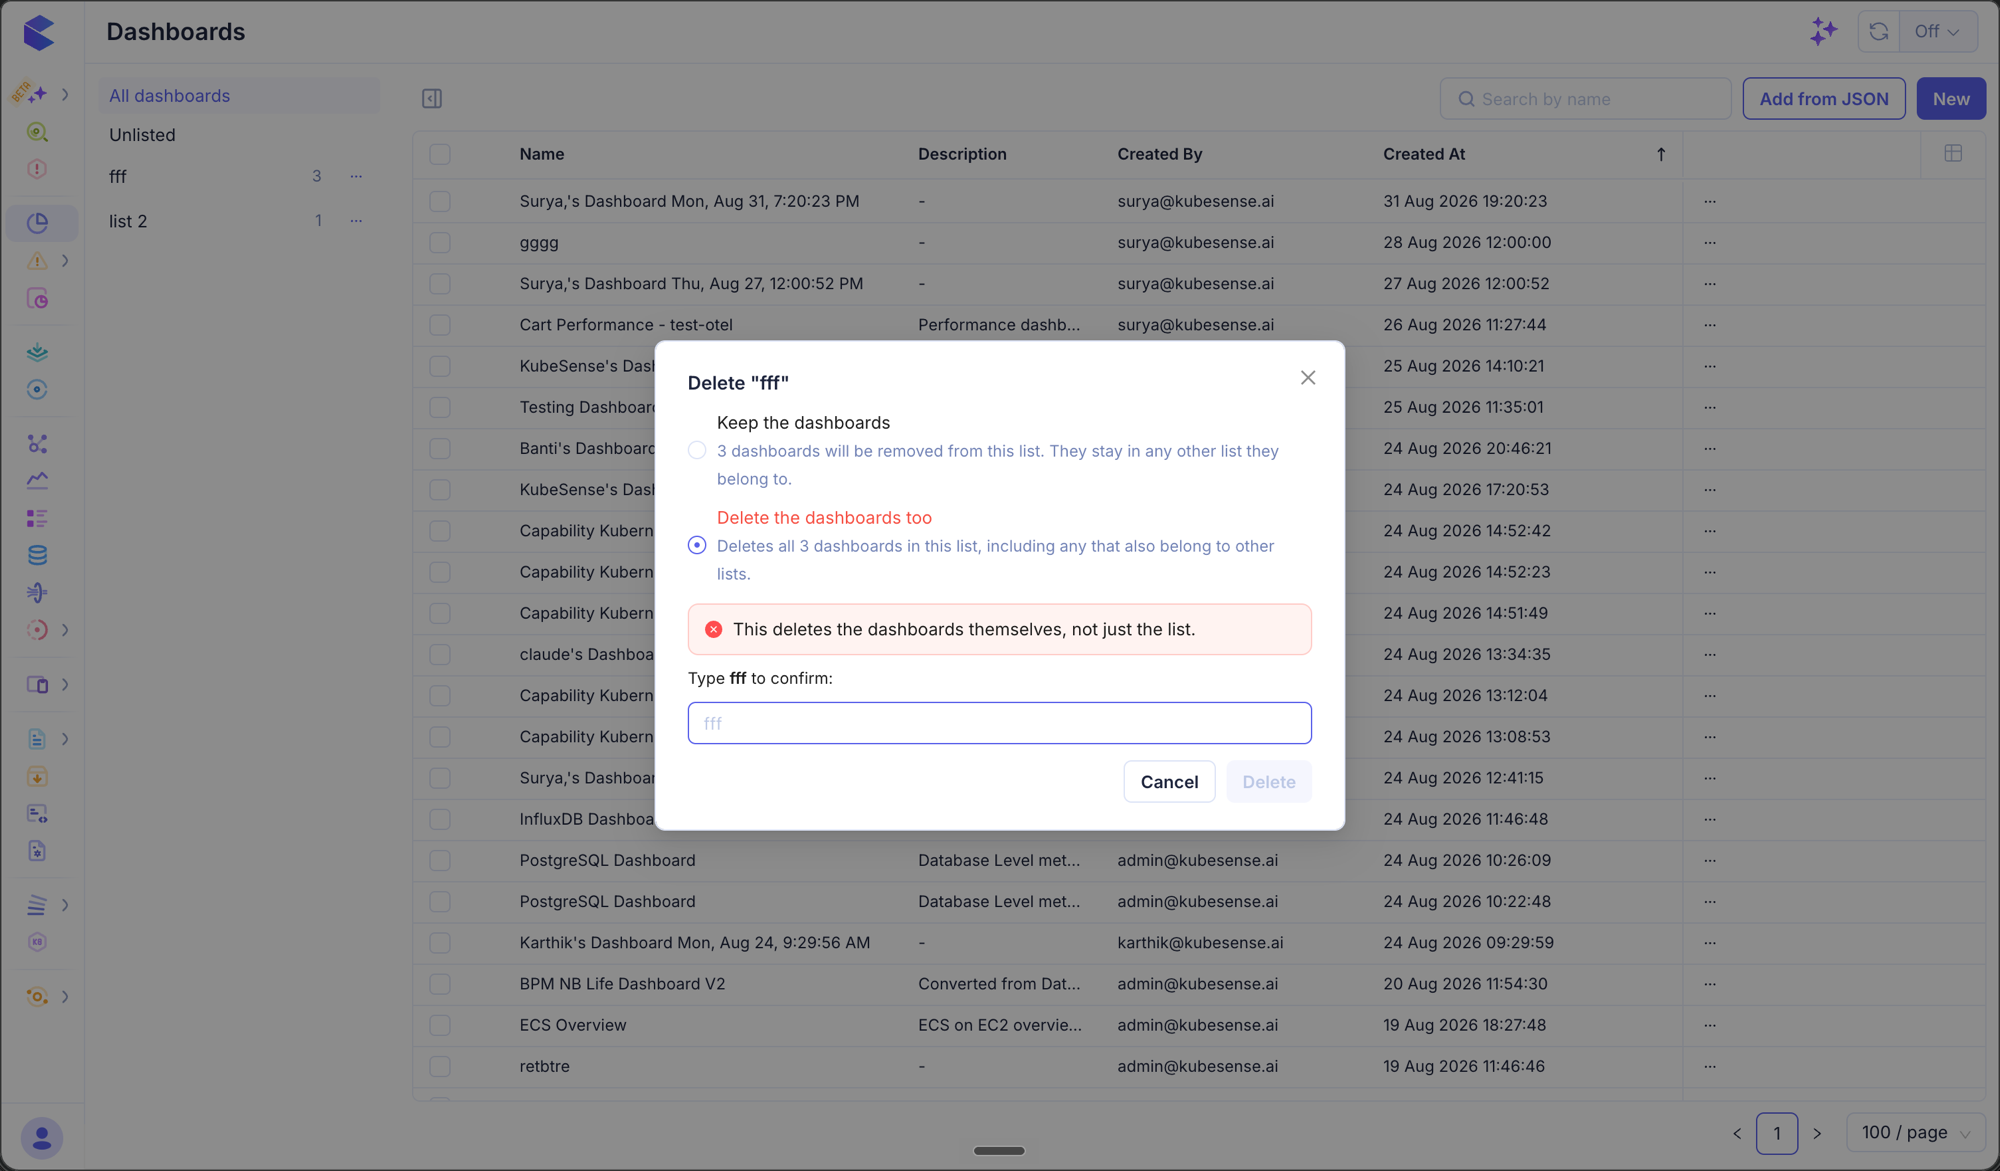Toggle the select-all header checkbox
Viewport: 2000px width, 1171px height.
pyautogui.click(x=440, y=154)
